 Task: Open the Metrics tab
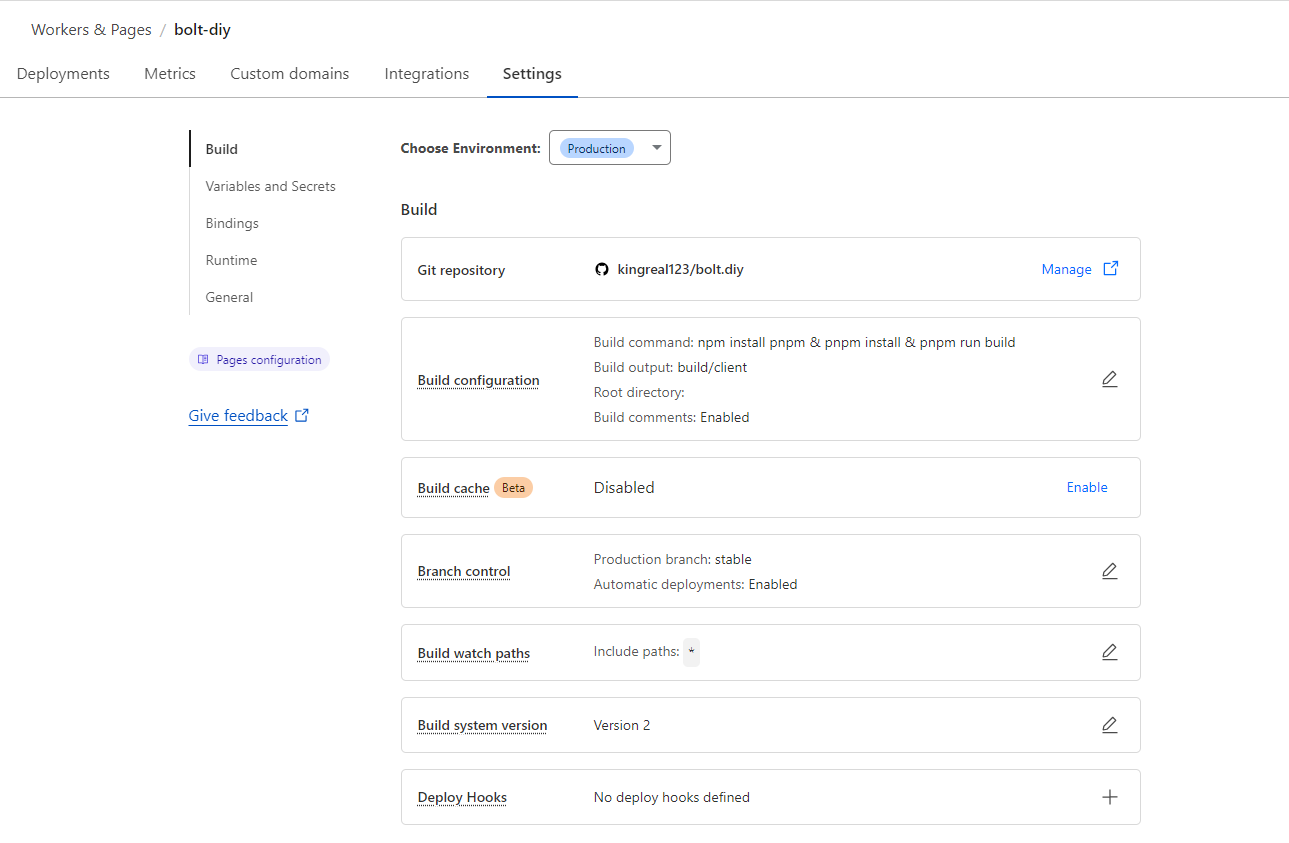(170, 74)
